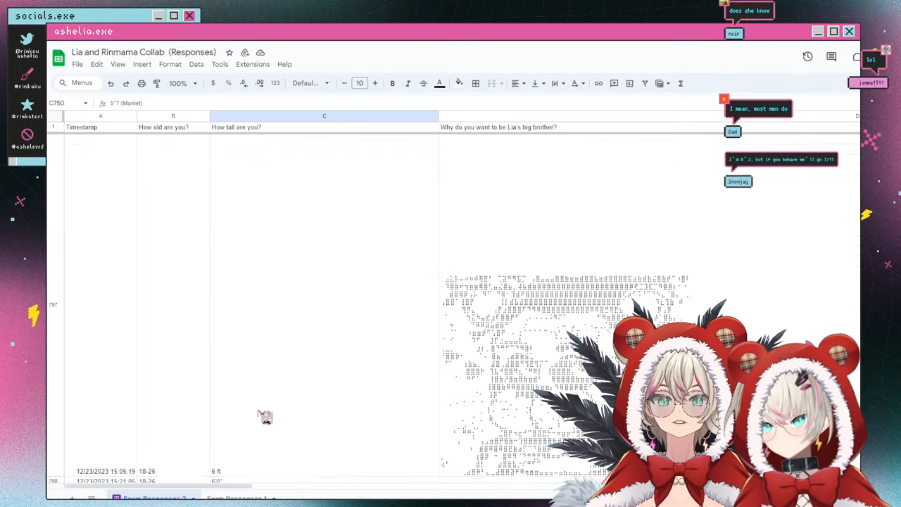Open the Name box dropdown arrow
901x507 pixels.
[x=86, y=103]
